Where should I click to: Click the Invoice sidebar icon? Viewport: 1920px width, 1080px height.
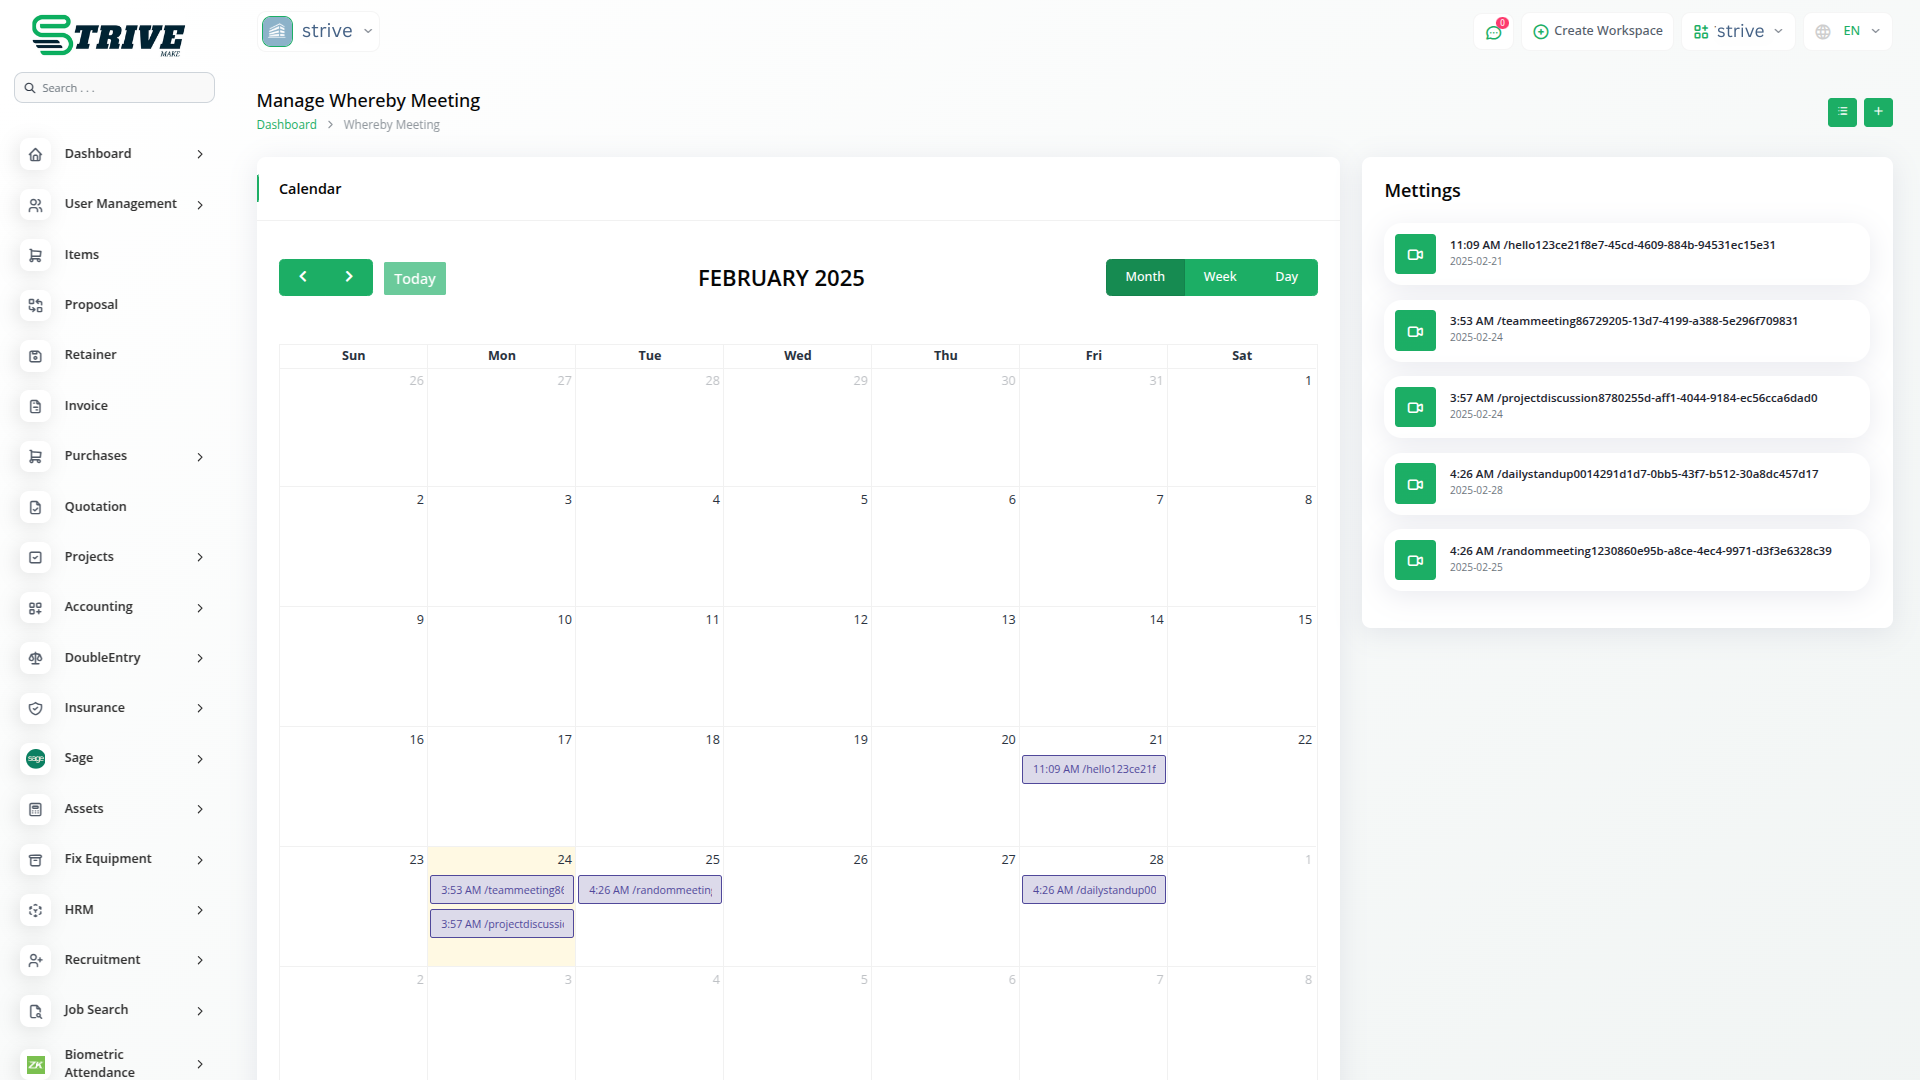[x=35, y=406]
